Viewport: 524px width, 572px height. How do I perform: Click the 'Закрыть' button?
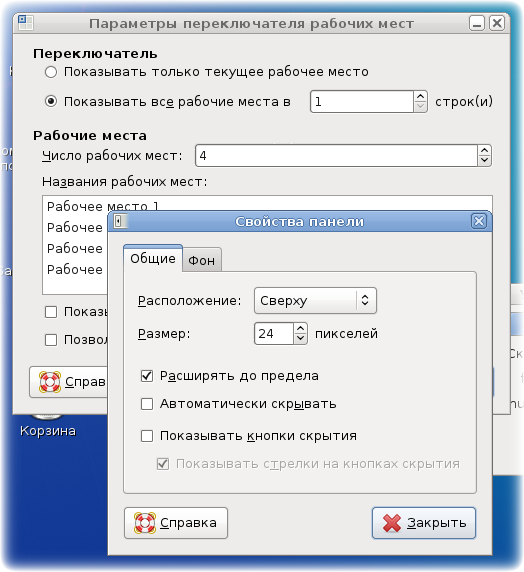[x=424, y=523]
